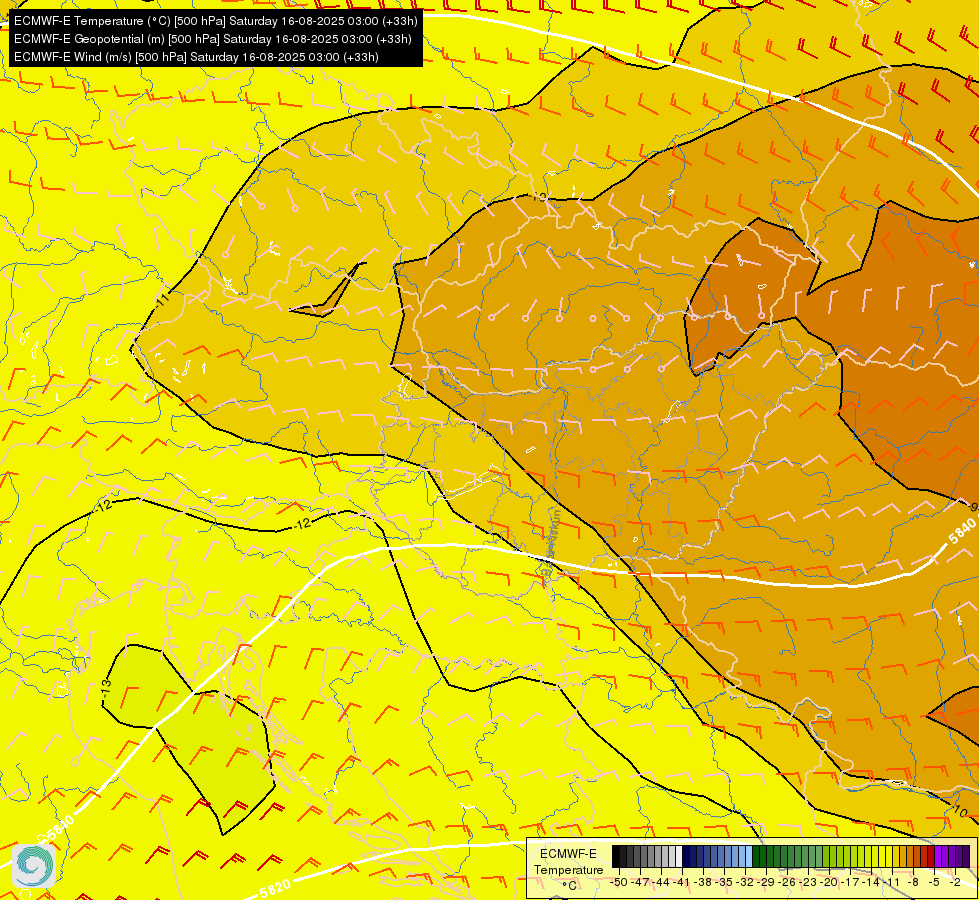Viewport: 979px width, 900px height.
Task: Click the legend tick value -8
Action: [x=913, y=883]
